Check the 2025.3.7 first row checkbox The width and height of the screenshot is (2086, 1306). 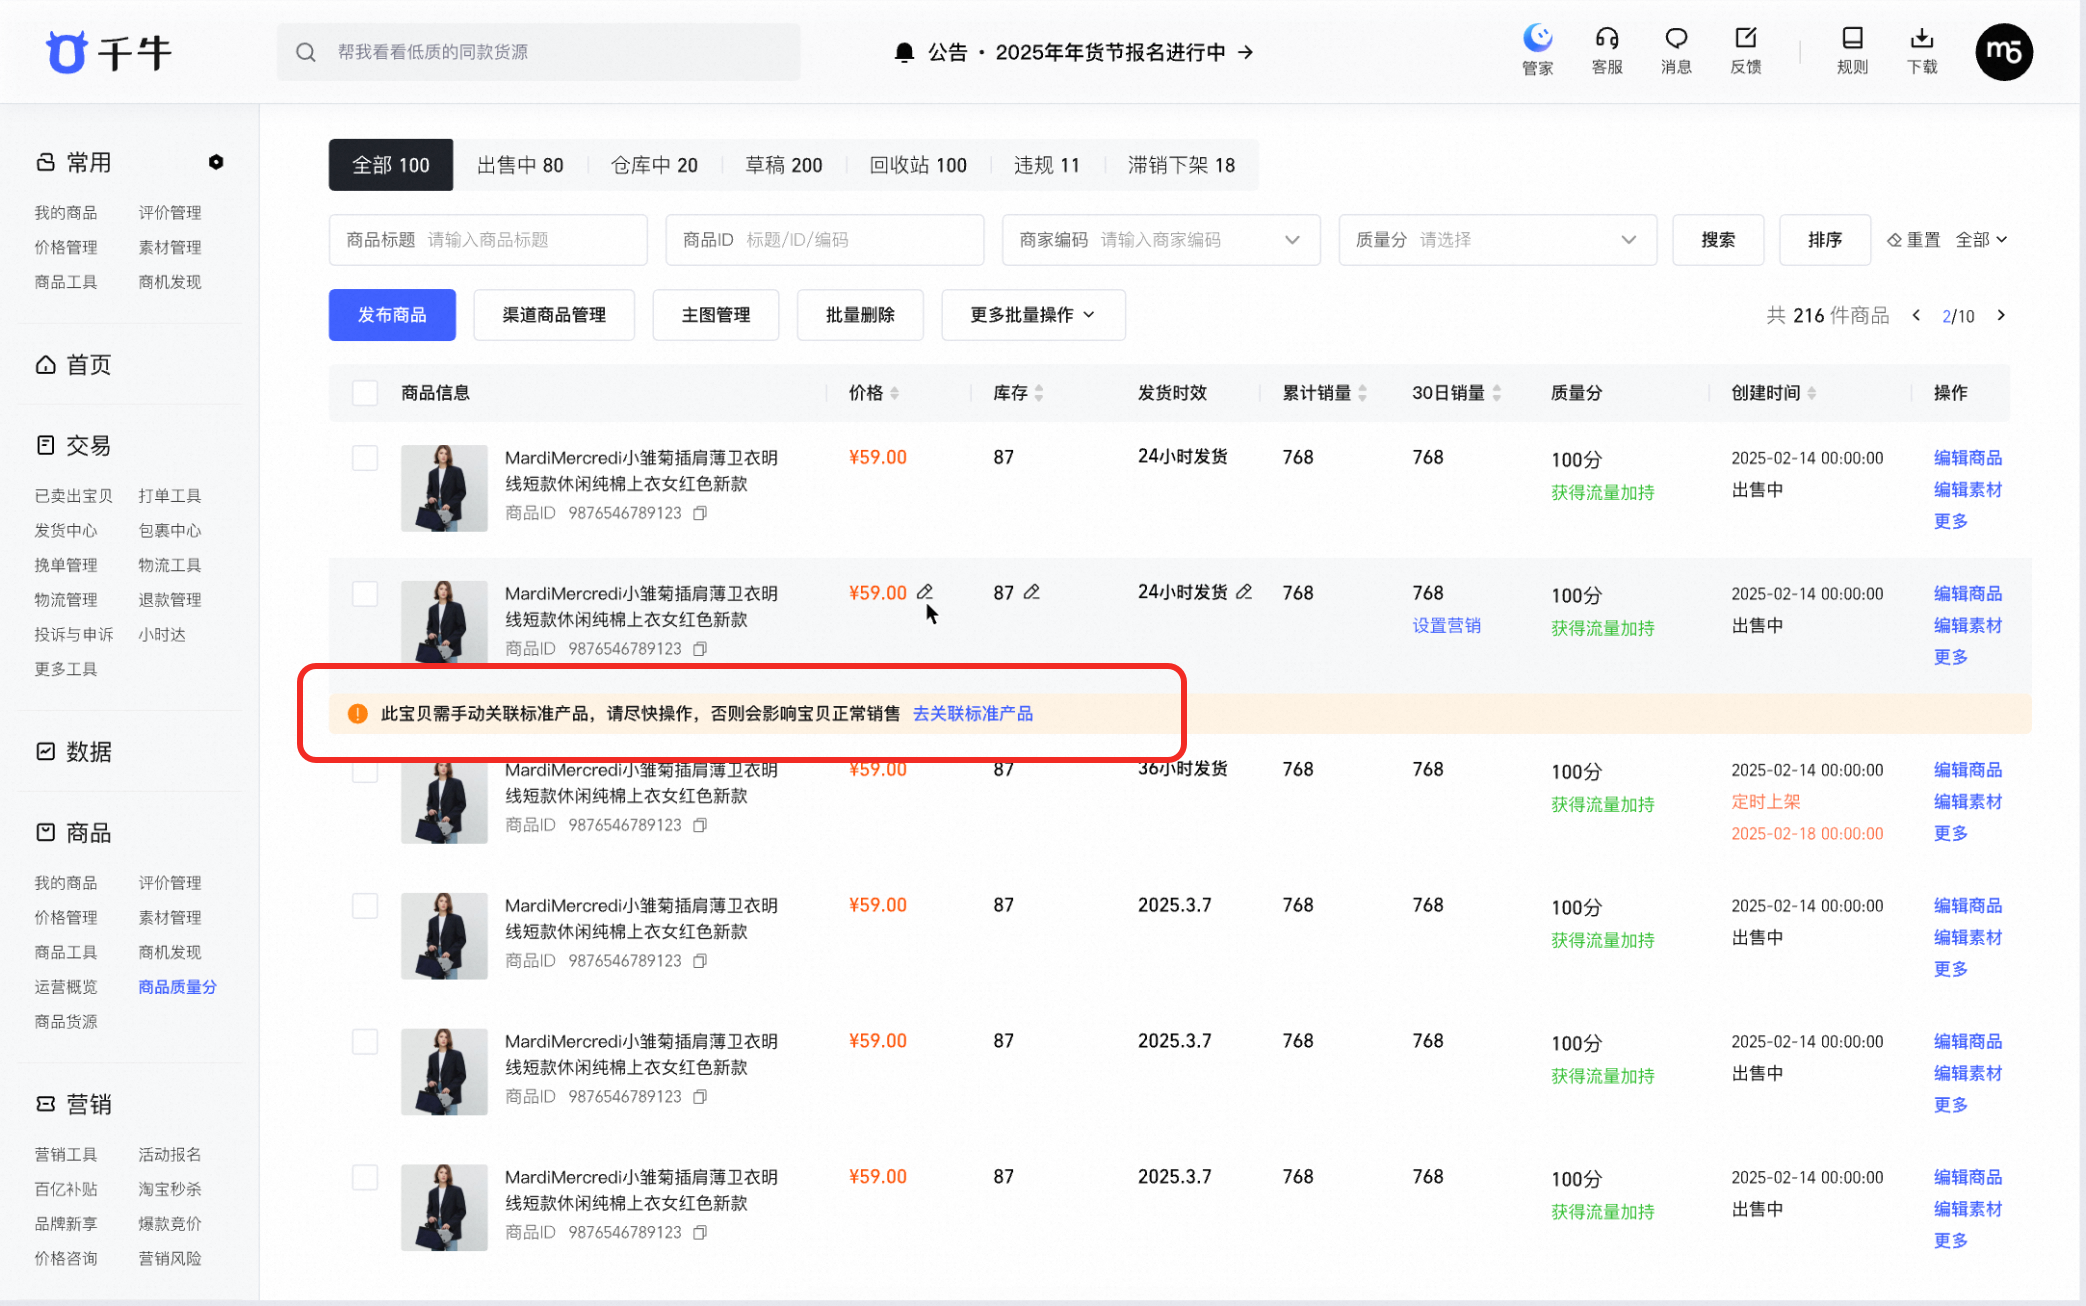(x=365, y=906)
